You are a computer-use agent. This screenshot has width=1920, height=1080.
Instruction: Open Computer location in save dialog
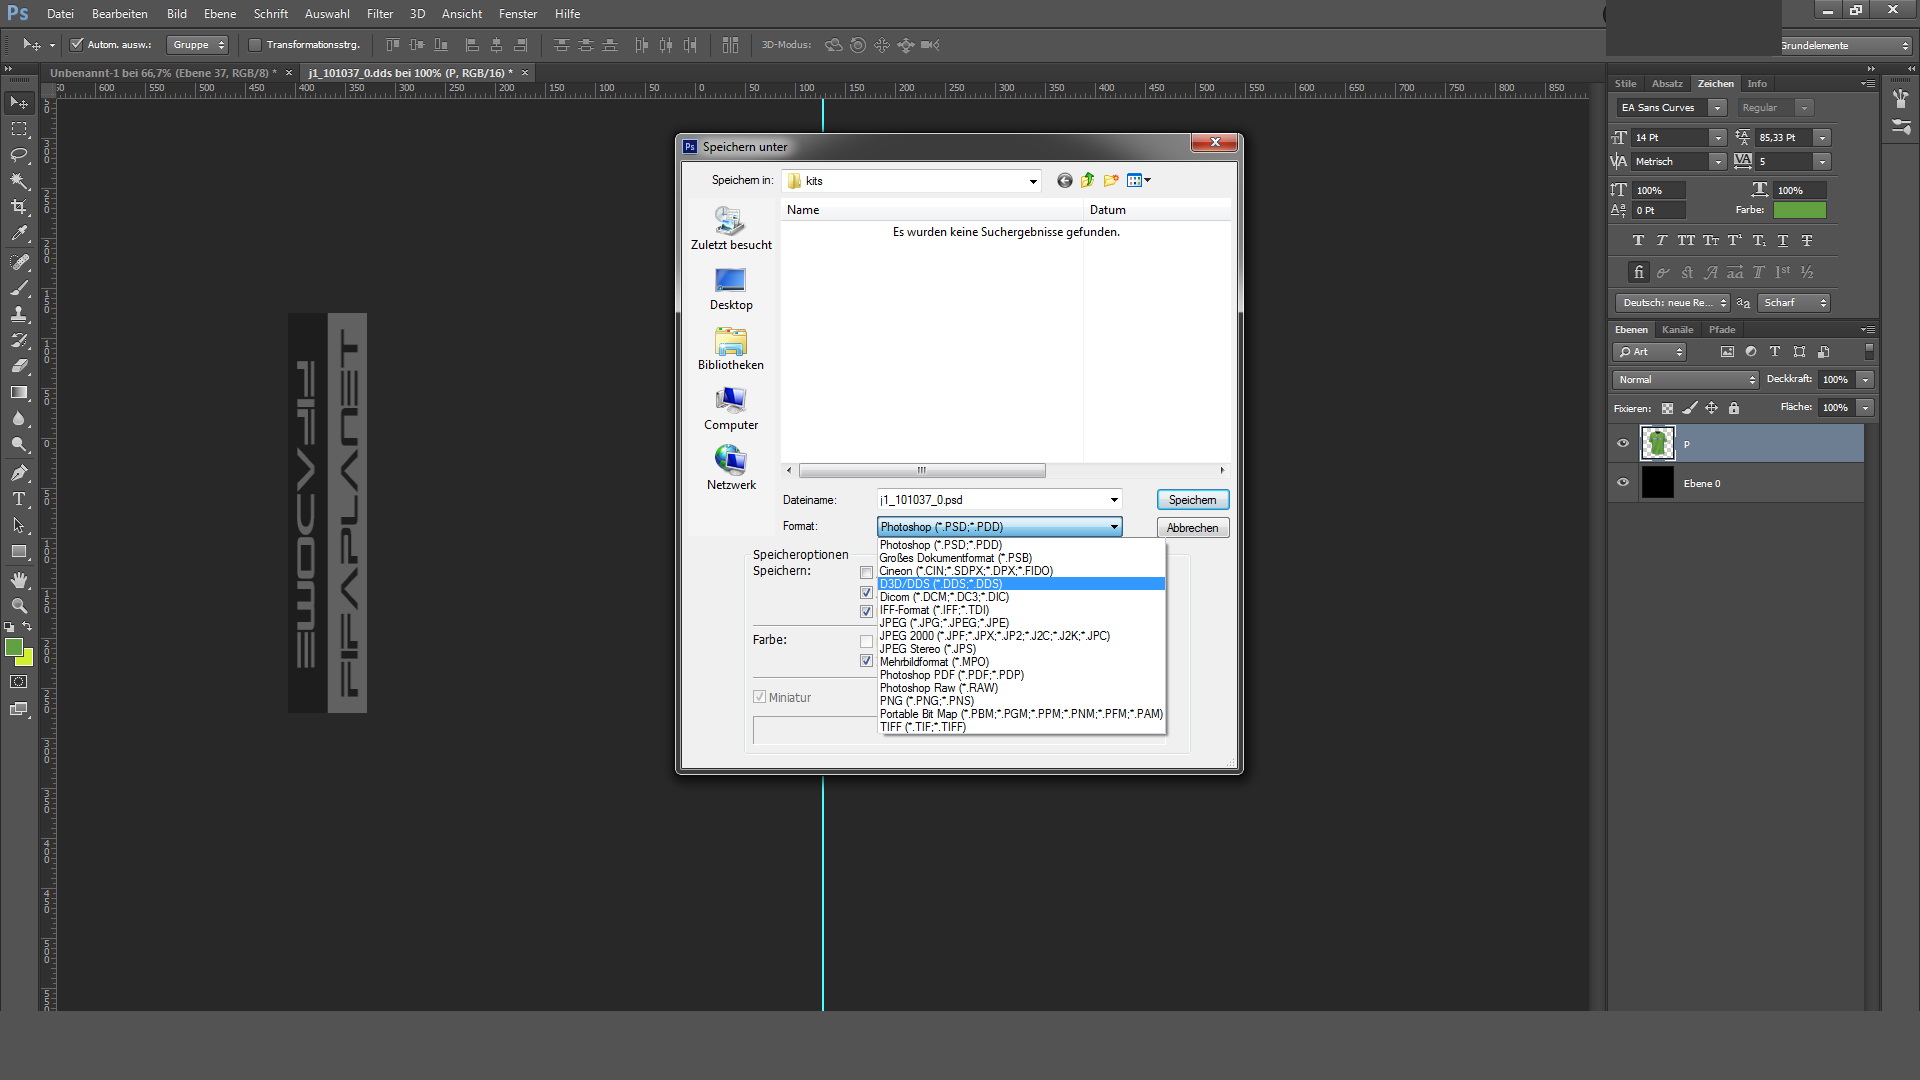tap(731, 408)
